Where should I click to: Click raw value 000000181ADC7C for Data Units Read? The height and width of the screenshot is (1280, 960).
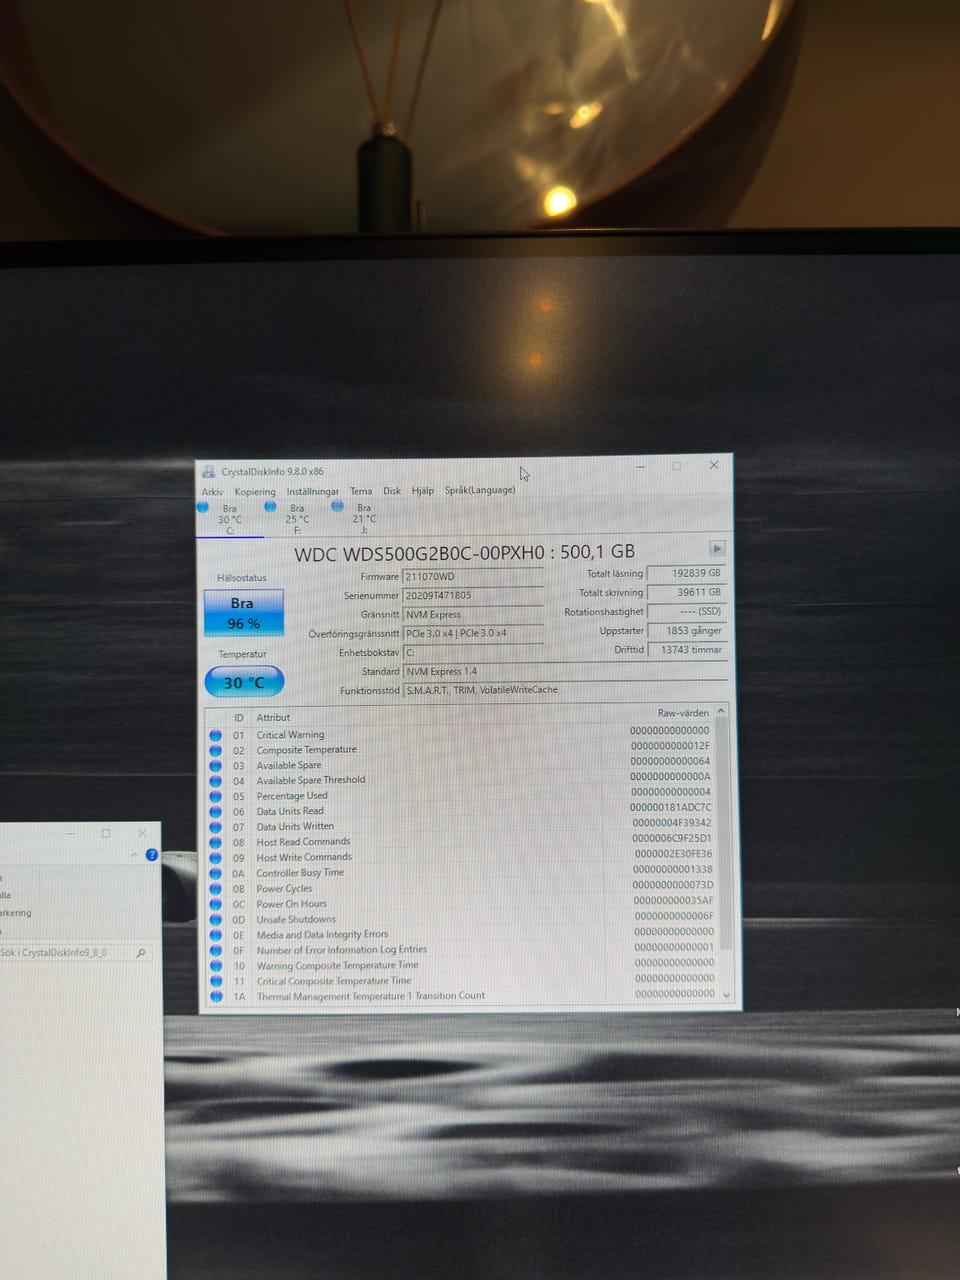click(x=670, y=808)
